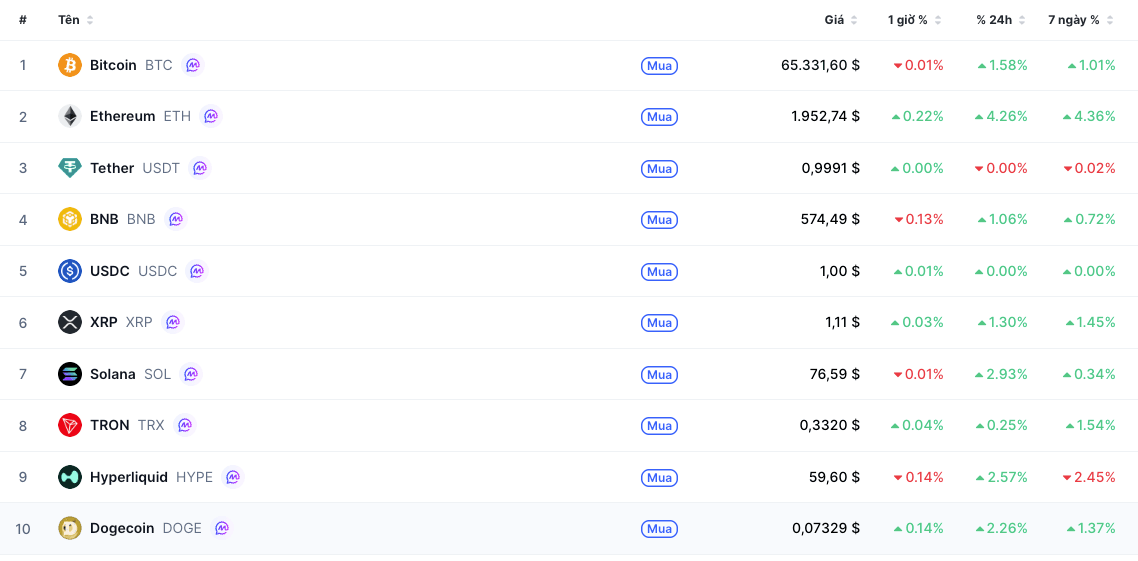Sort by the % 24h column header
The image size is (1138, 561).
point(1001,20)
